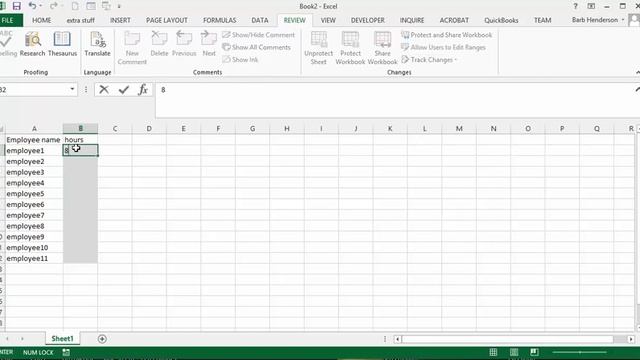640x360 pixels.
Task: Click the horizontal scrollbar track
Action: 507,339
